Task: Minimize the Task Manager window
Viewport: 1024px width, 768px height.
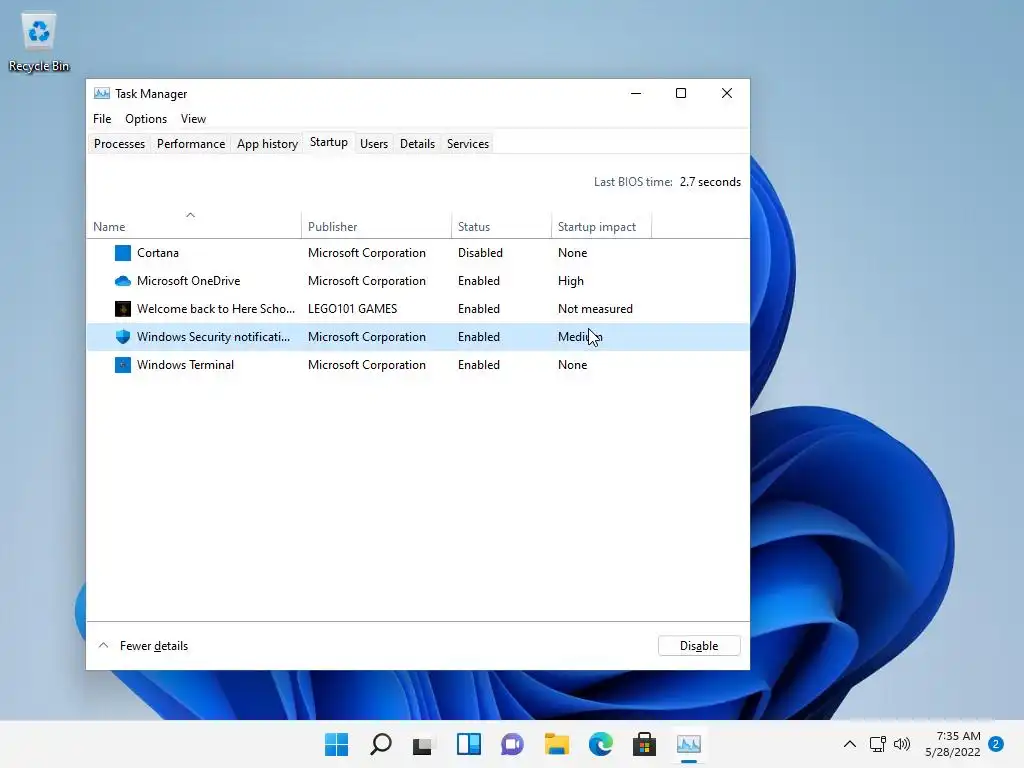Action: [636, 93]
